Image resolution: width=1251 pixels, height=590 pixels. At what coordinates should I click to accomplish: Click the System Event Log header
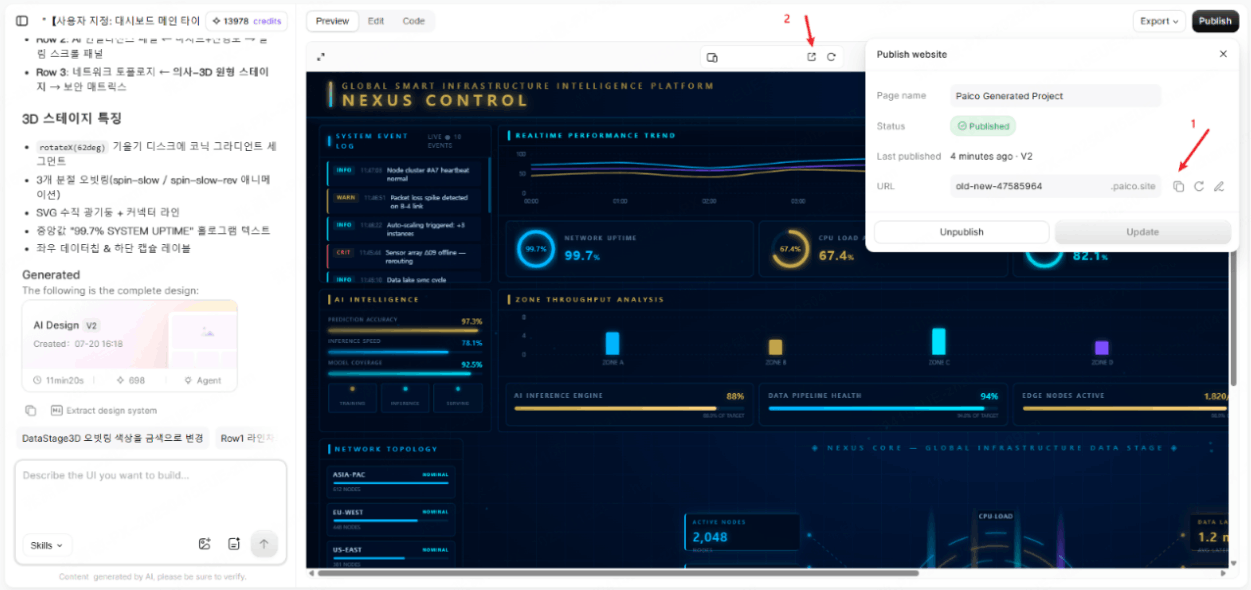(x=371, y=140)
